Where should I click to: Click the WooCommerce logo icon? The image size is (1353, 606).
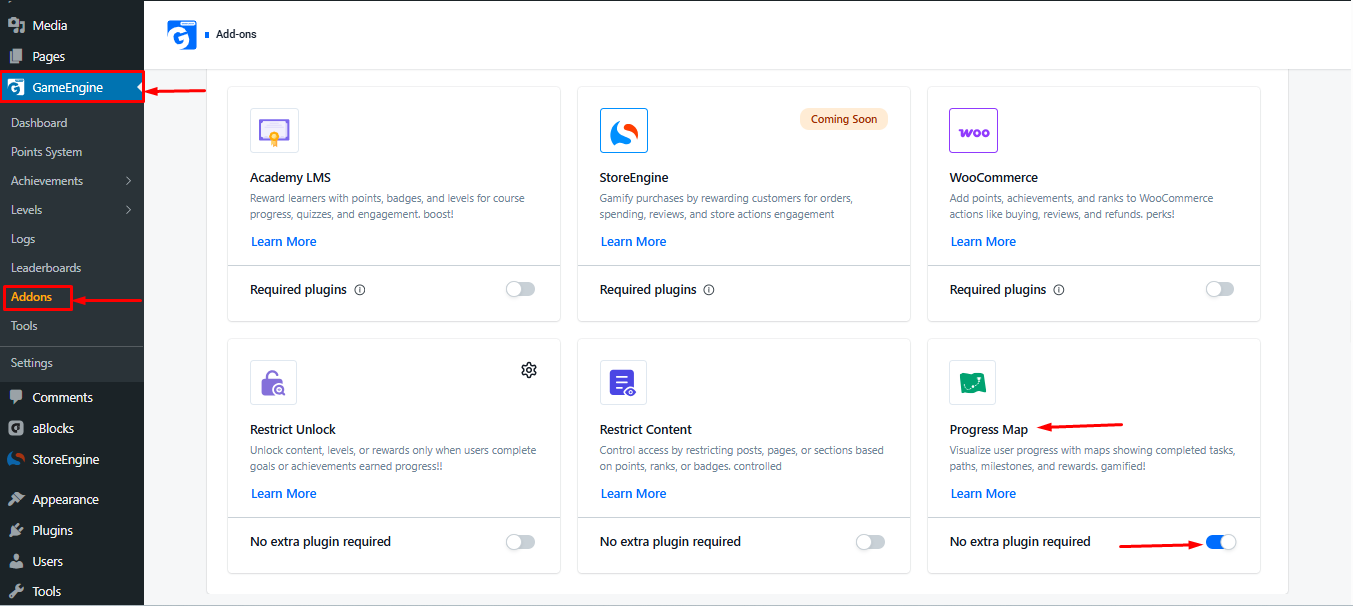pos(973,131)
